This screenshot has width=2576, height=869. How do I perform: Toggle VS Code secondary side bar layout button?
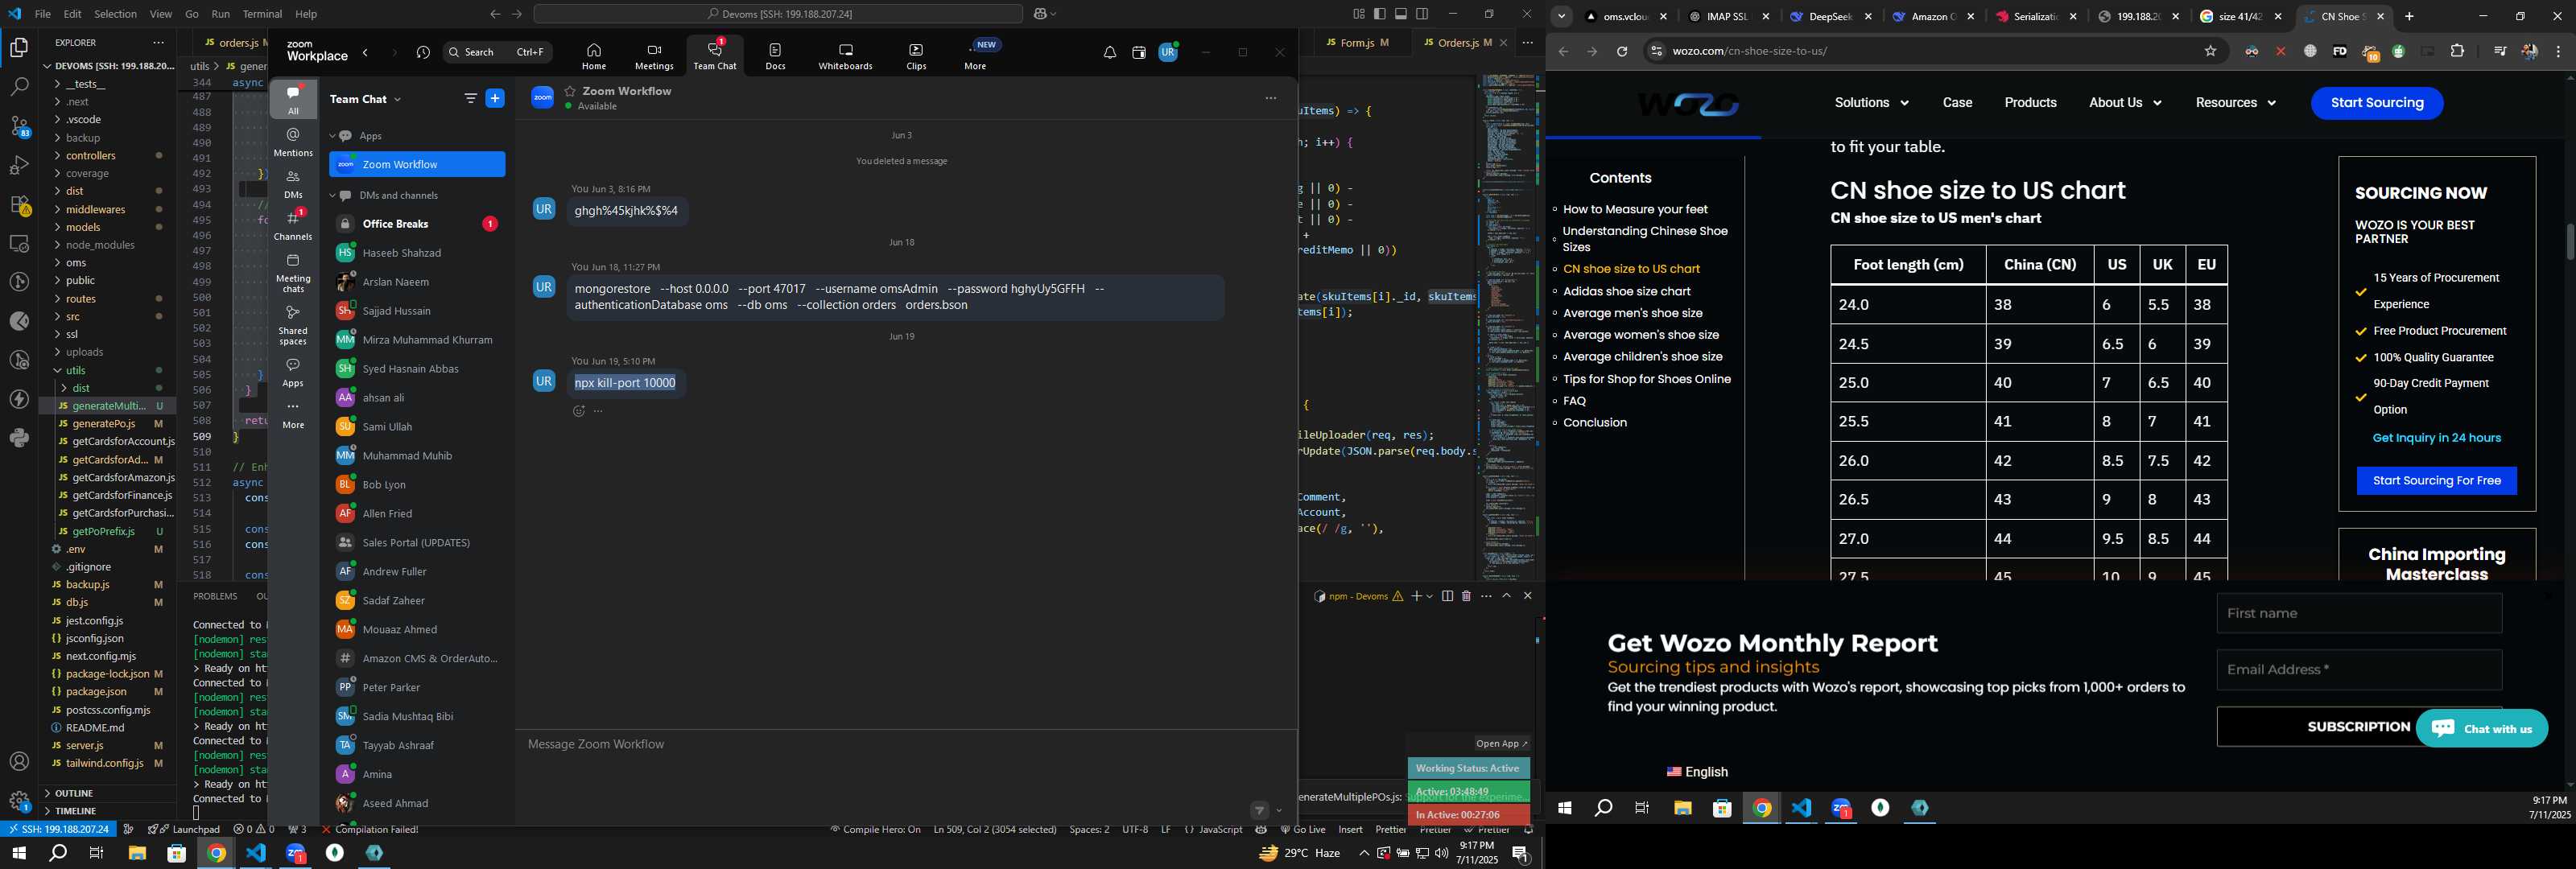pos(1422,14)
